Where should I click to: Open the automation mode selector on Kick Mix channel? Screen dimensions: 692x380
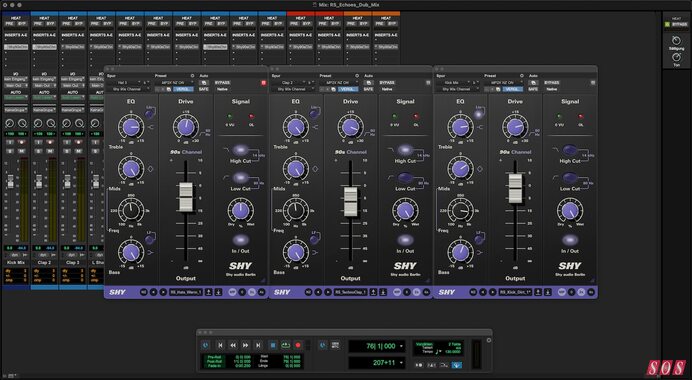(16, 98)
